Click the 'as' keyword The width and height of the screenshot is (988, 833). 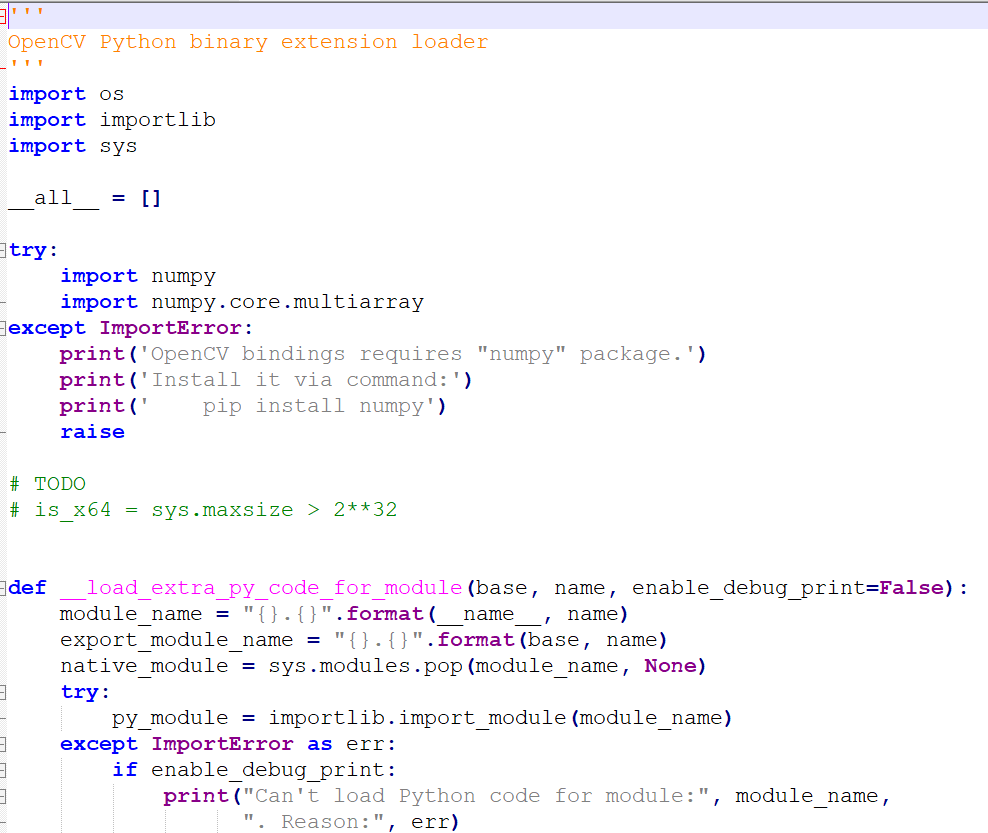coord(319,744)
